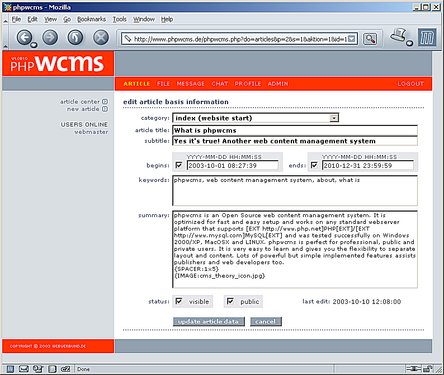Click the cancel button

pos(266,321)
